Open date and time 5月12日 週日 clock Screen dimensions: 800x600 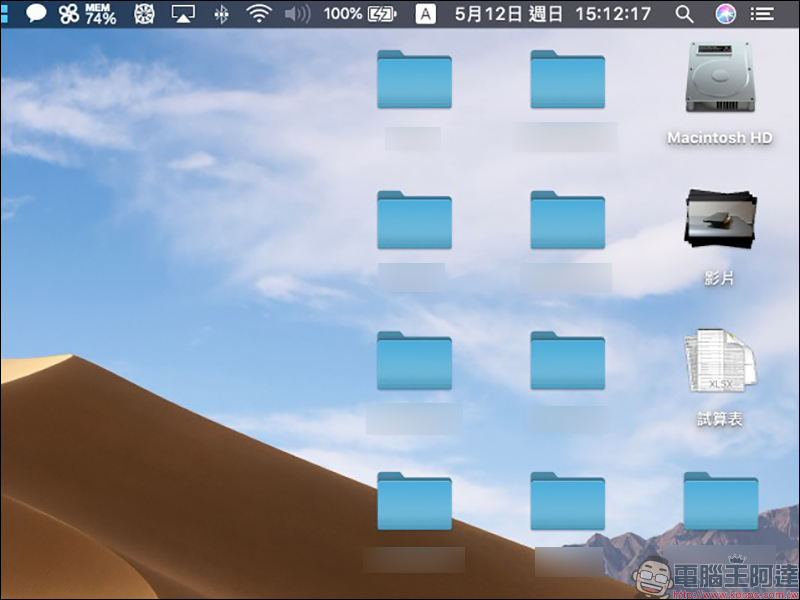[553, 14]
